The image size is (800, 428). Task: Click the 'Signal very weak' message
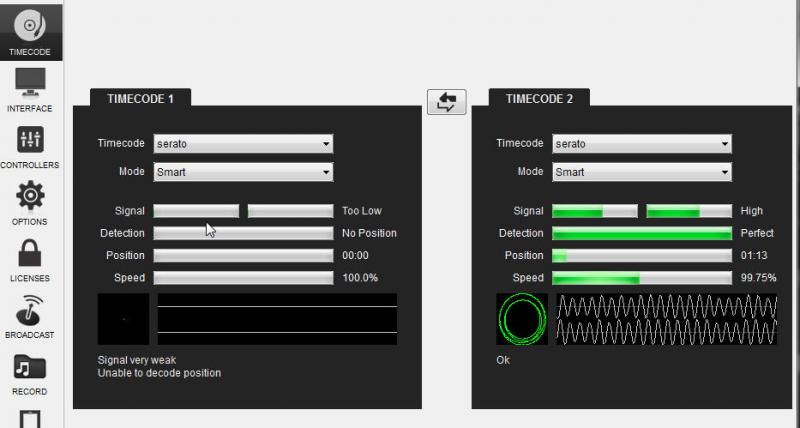137,360
